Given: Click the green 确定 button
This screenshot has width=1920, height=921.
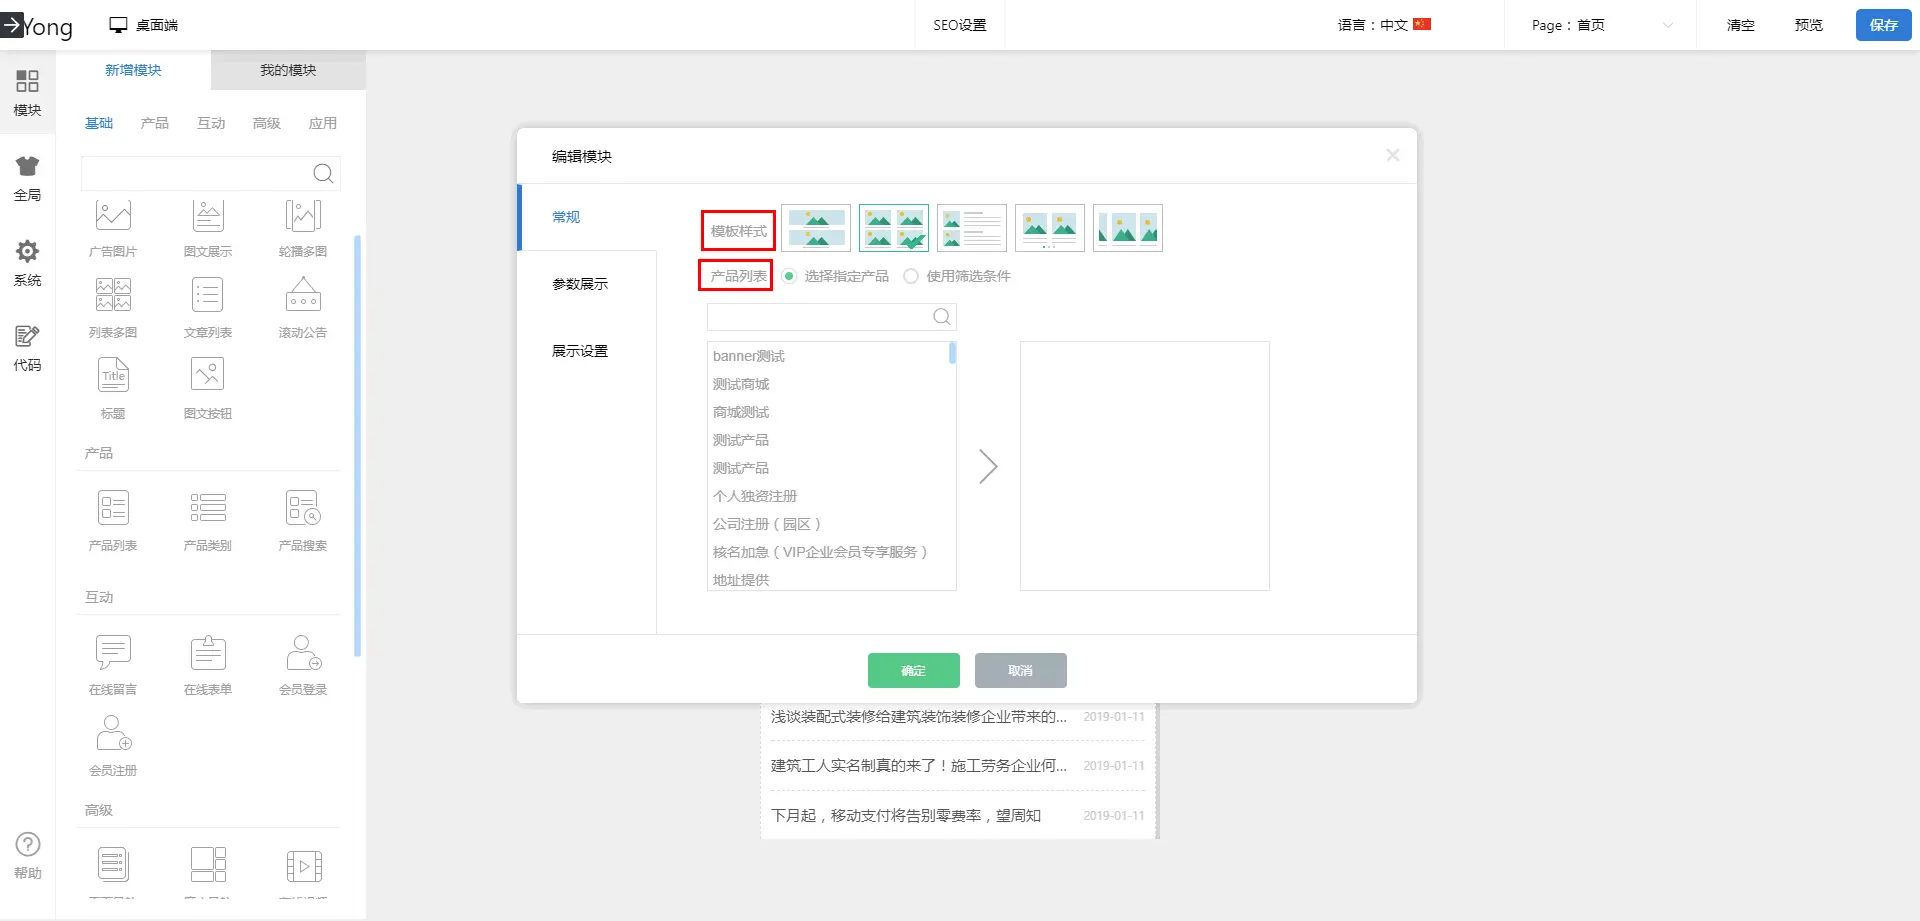Looking at the screenshot, I should click(x=913, y=670).
